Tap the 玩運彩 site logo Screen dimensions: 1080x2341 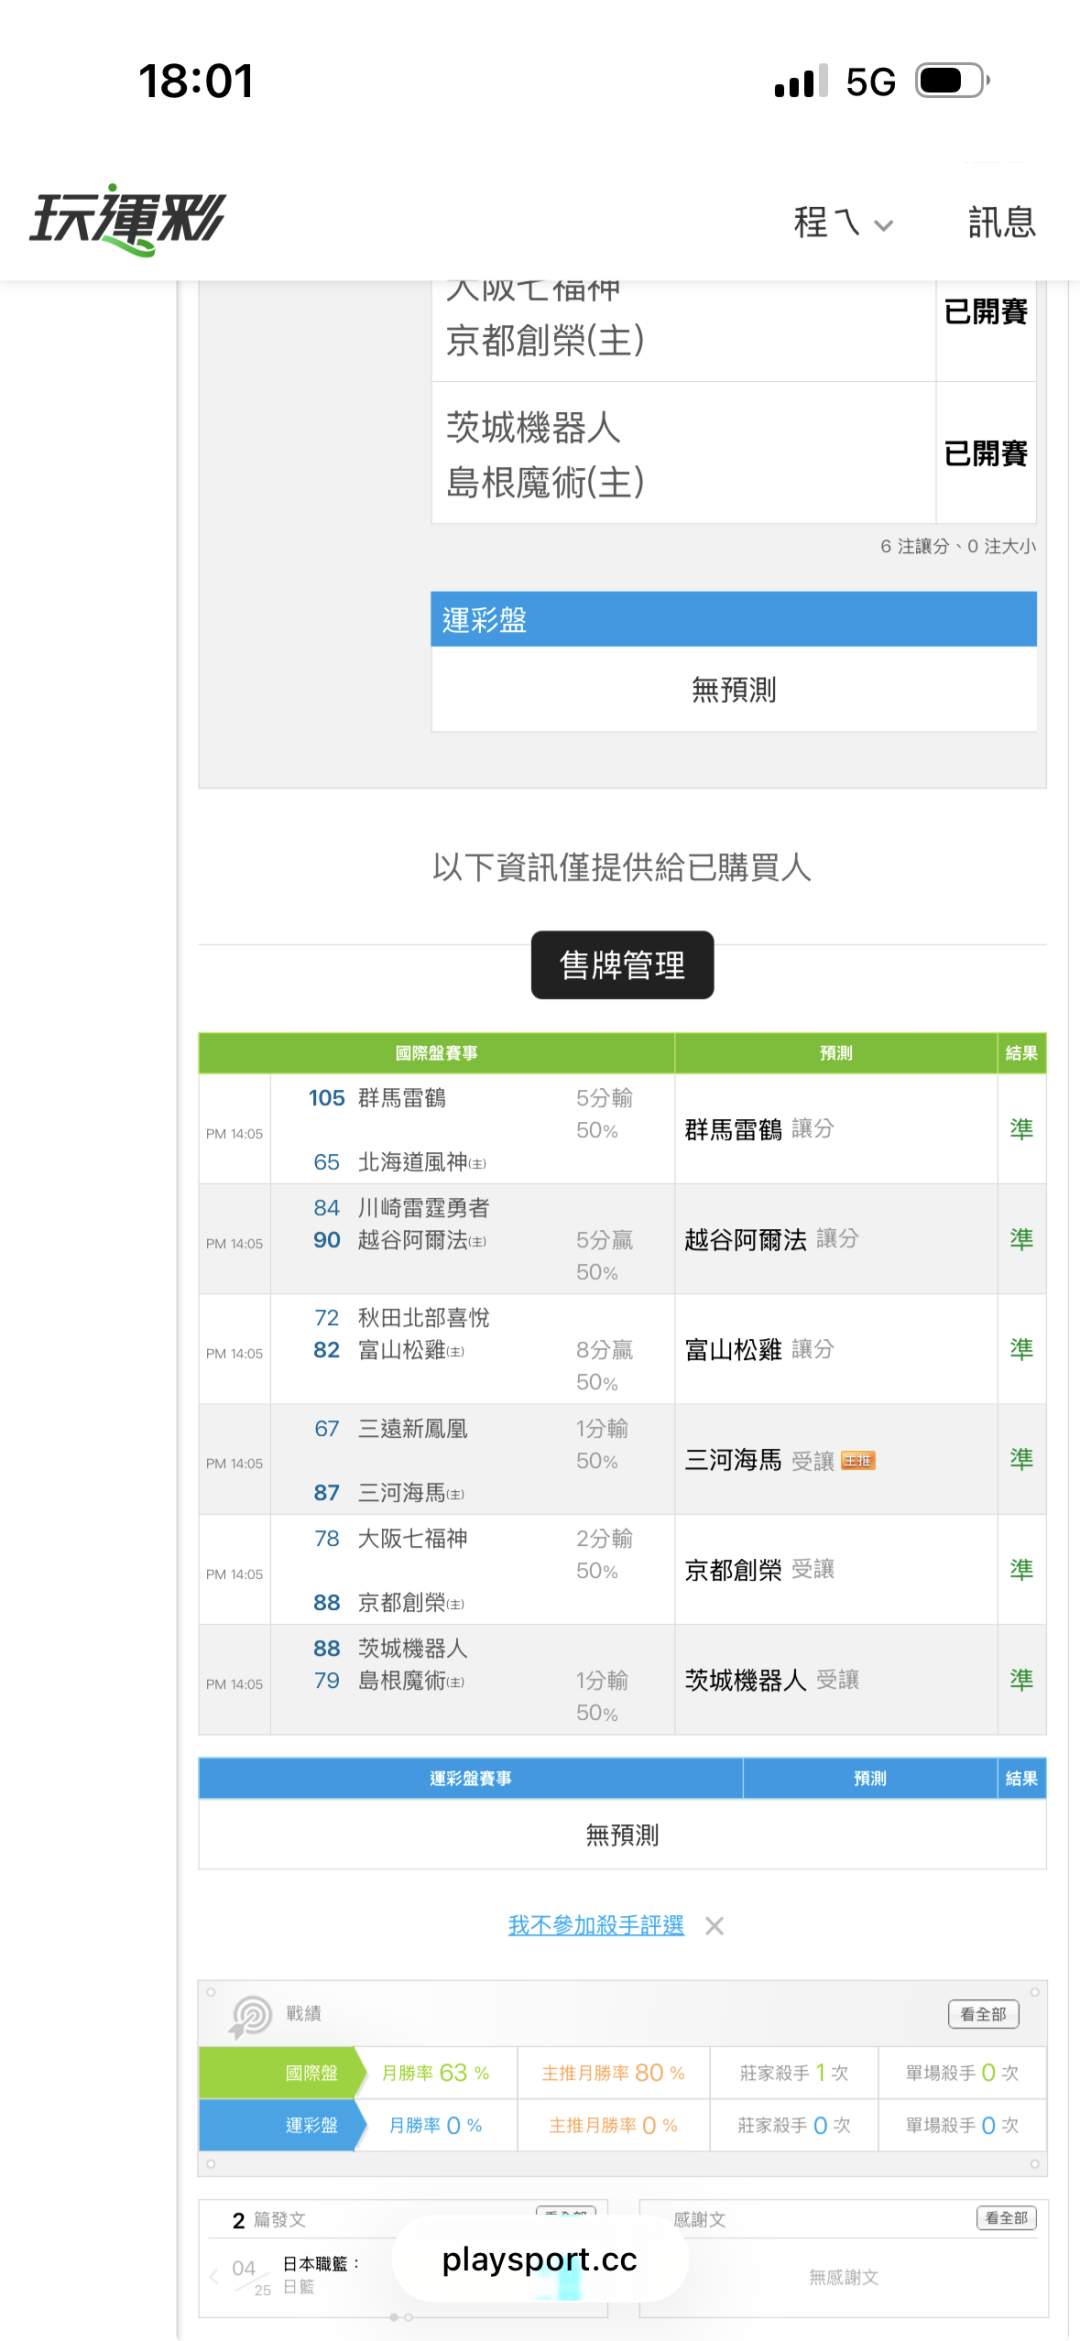click(127, 219)
